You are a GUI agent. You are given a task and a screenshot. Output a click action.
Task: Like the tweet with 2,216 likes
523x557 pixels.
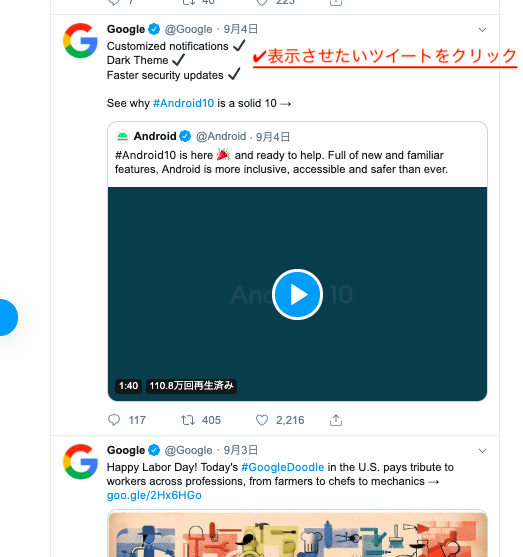262,420
